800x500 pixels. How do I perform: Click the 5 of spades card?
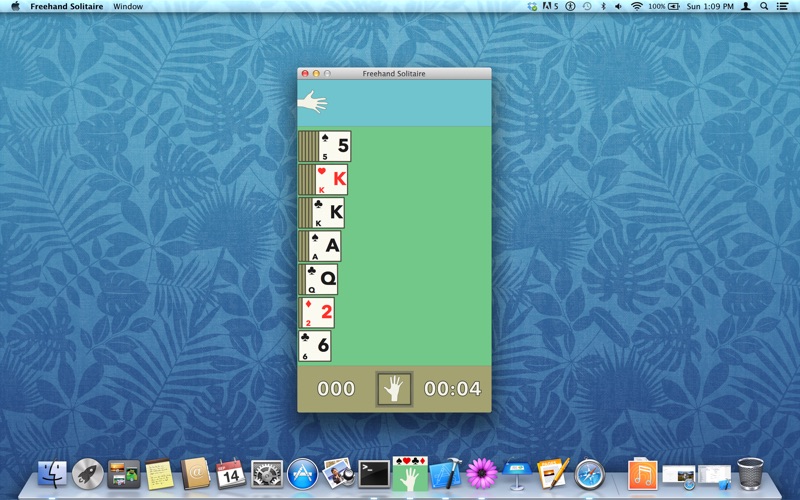coord(334,146)
